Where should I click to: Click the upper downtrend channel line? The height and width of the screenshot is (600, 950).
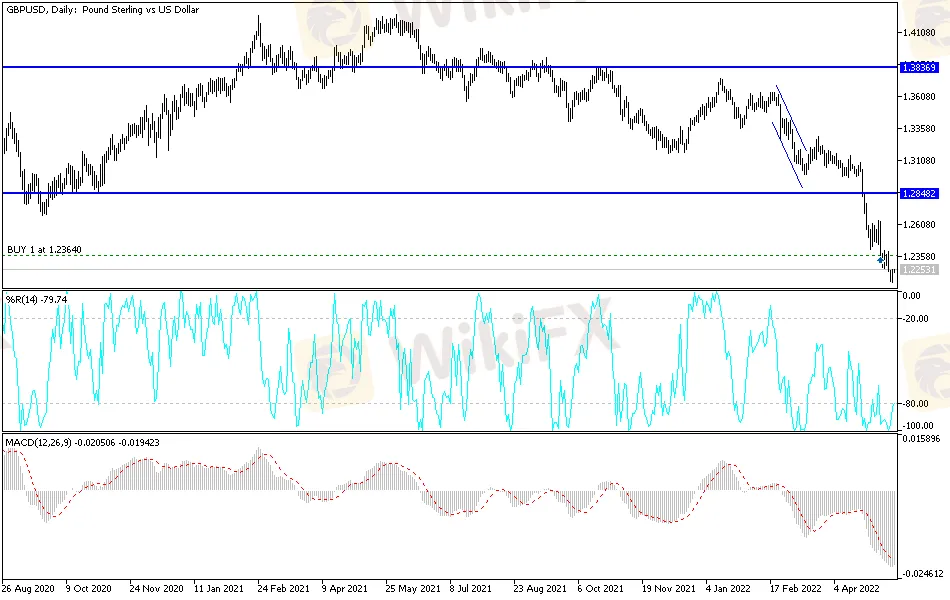tap(792, 118)
